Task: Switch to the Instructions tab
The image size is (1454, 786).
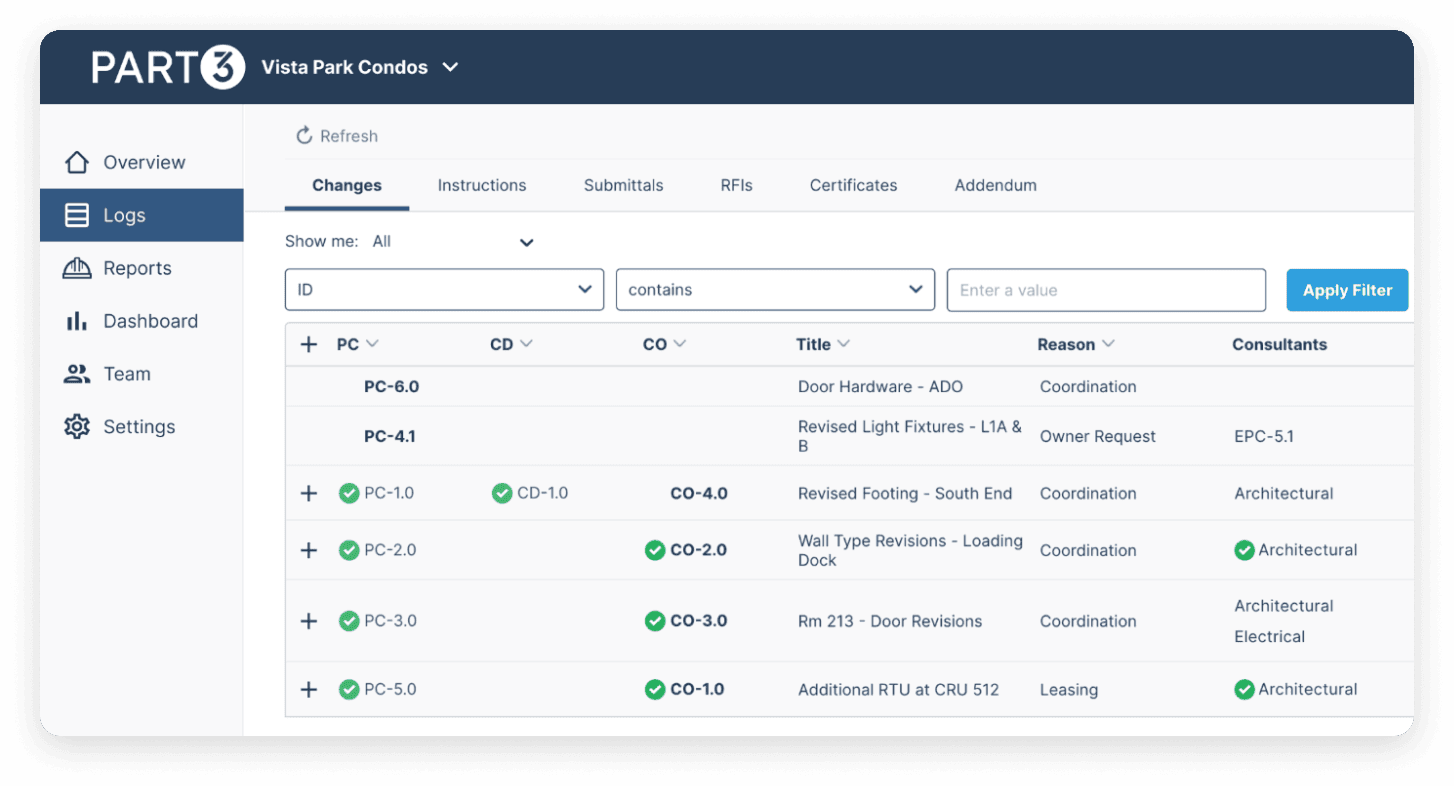Action: (x=482, y=185)
